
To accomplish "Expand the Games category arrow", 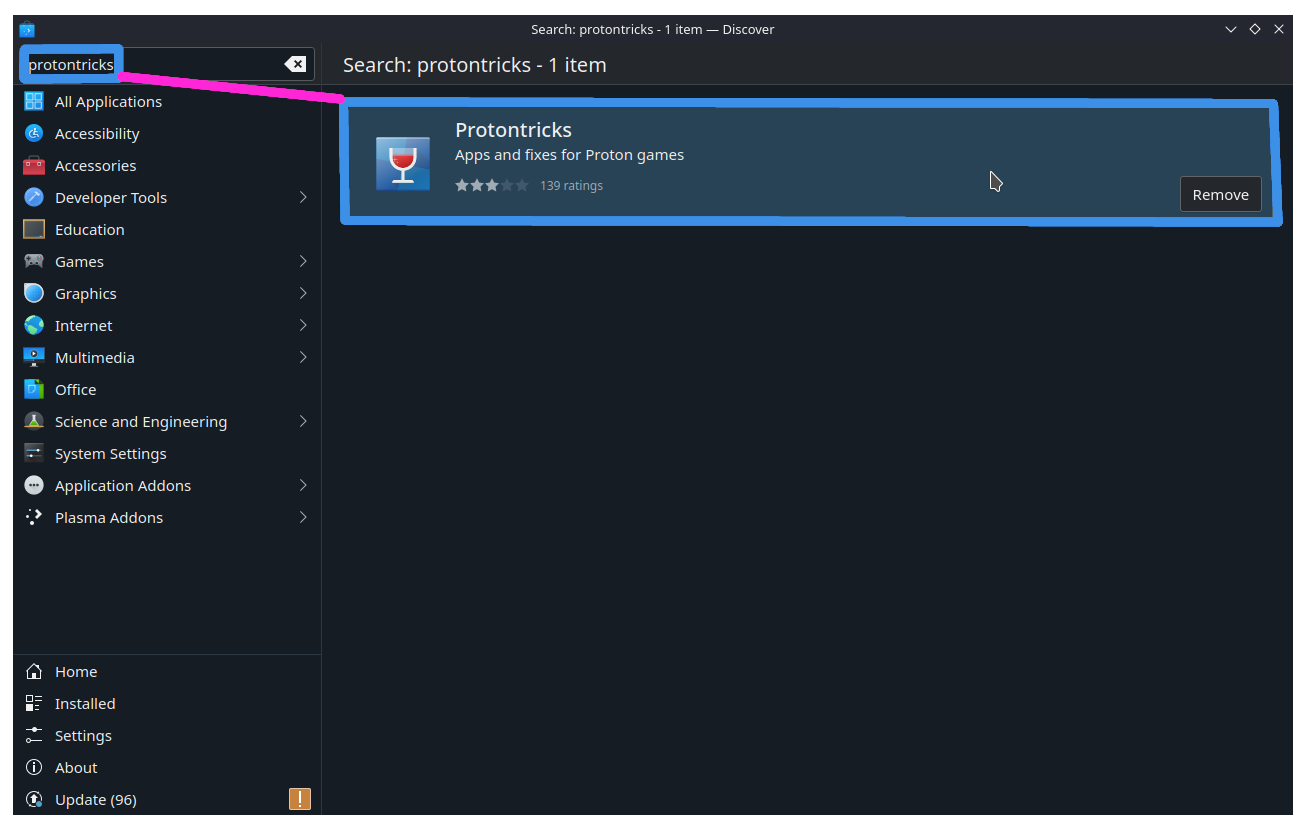I will 303,261.
